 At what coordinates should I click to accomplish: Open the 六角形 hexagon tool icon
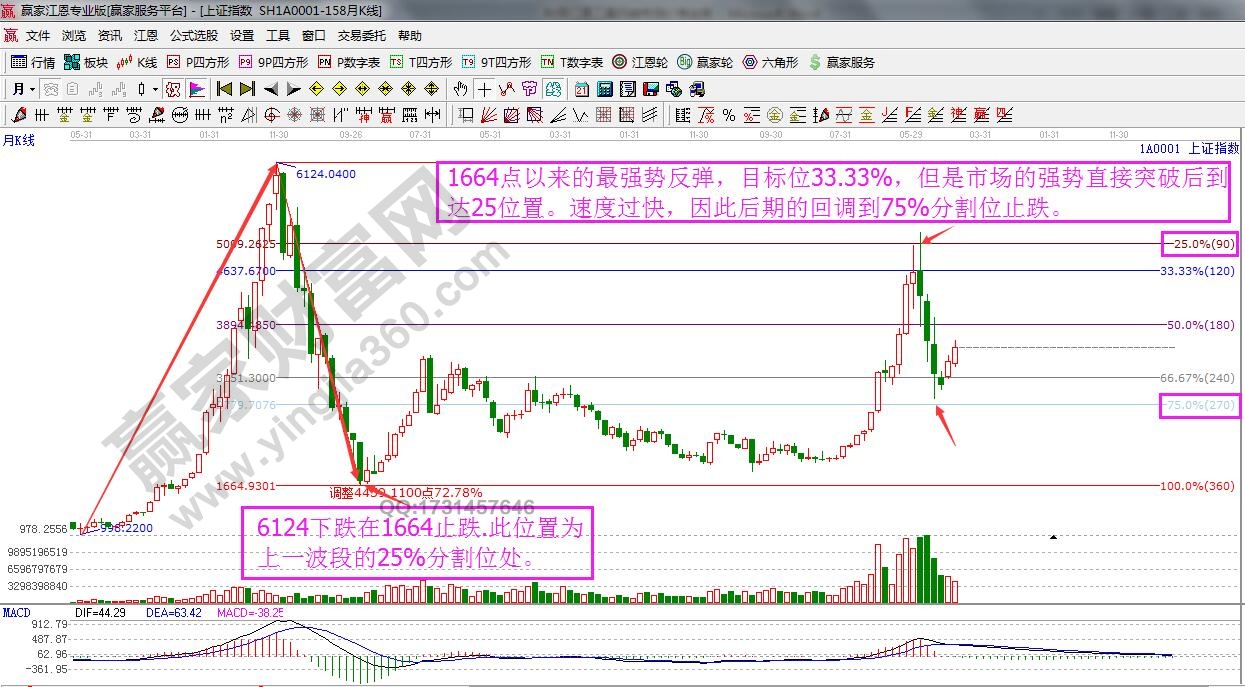(750, 61)
